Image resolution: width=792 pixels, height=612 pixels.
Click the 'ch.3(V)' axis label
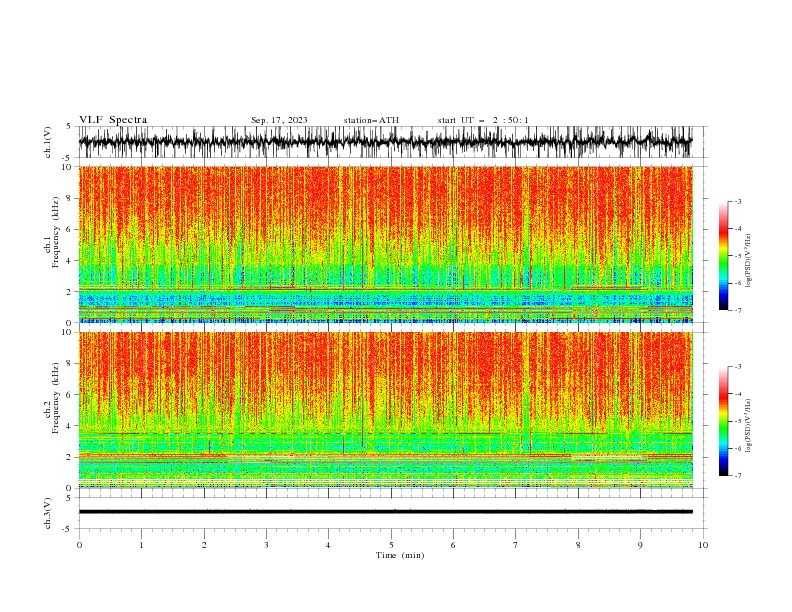click(48, 513)
